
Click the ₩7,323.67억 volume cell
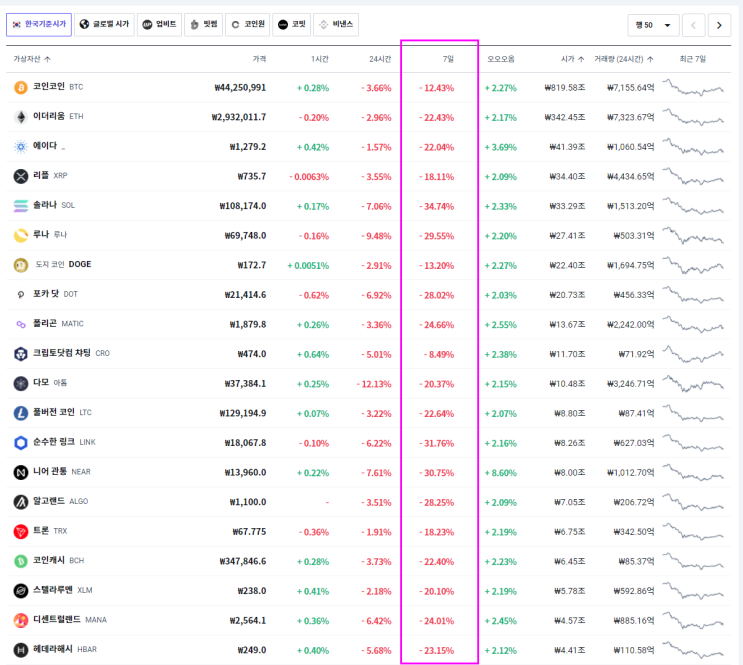click(631, 117)
